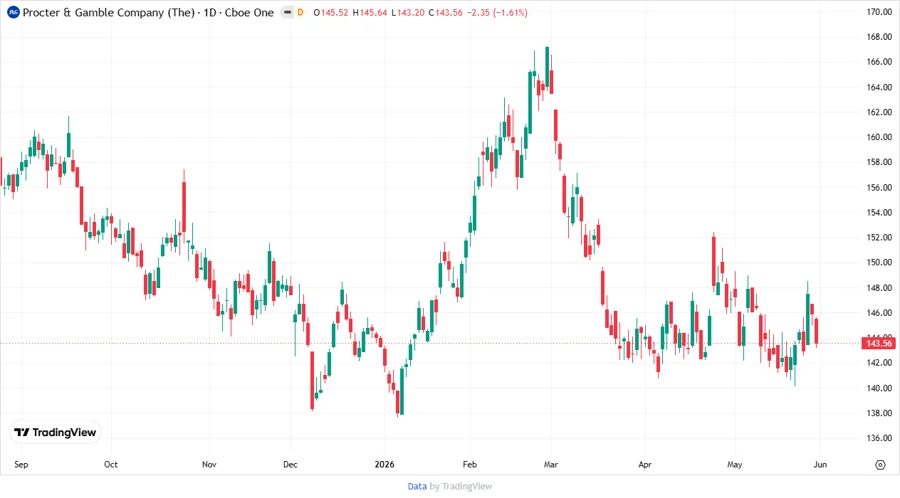The height and width of the screenshot is (498, 900).
Task: Click the TradingView logo badge
Action: click(55, 433)
